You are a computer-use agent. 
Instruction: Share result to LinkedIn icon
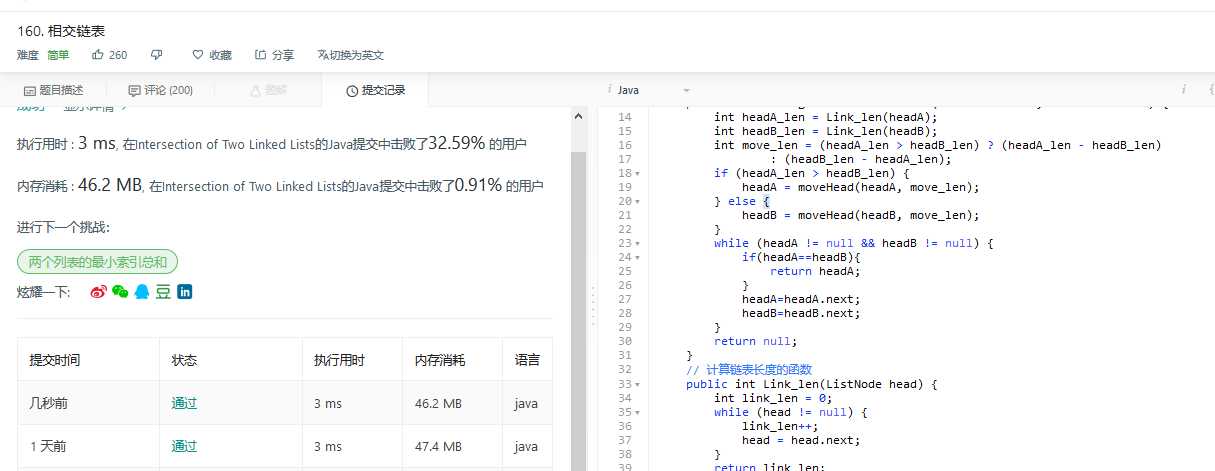click(184, 292)
